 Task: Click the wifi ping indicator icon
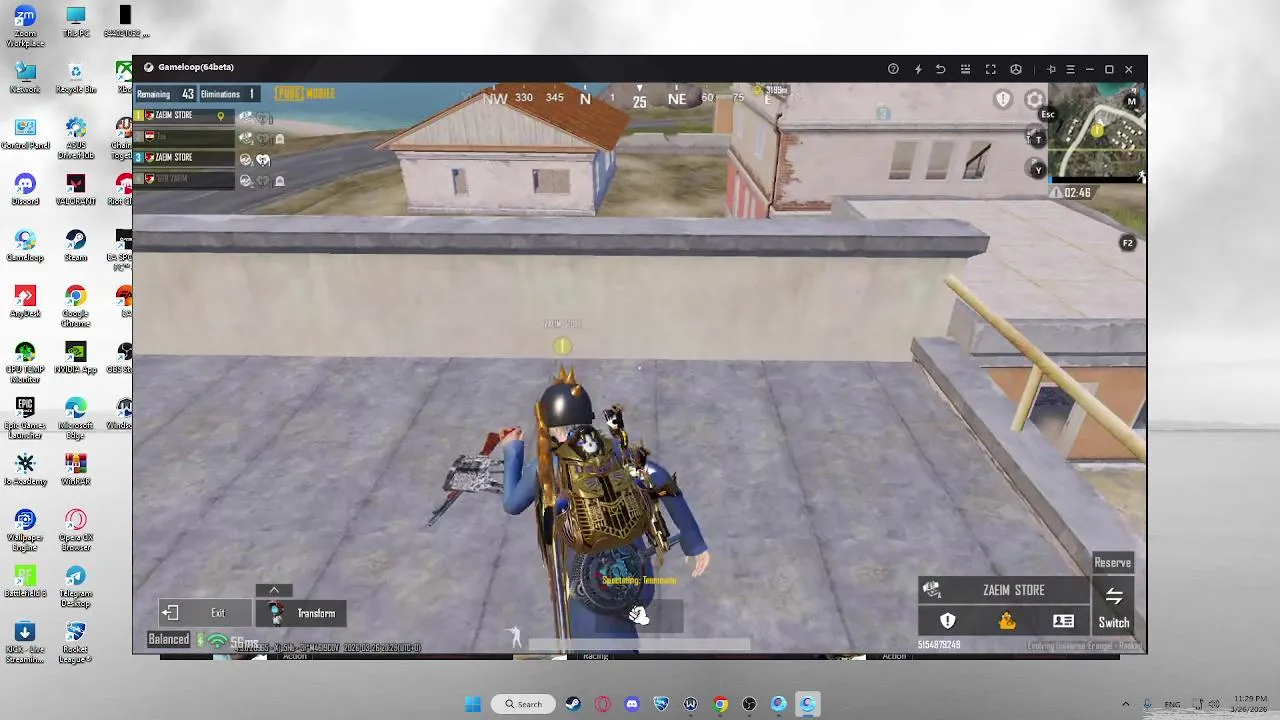pos(217,641)
